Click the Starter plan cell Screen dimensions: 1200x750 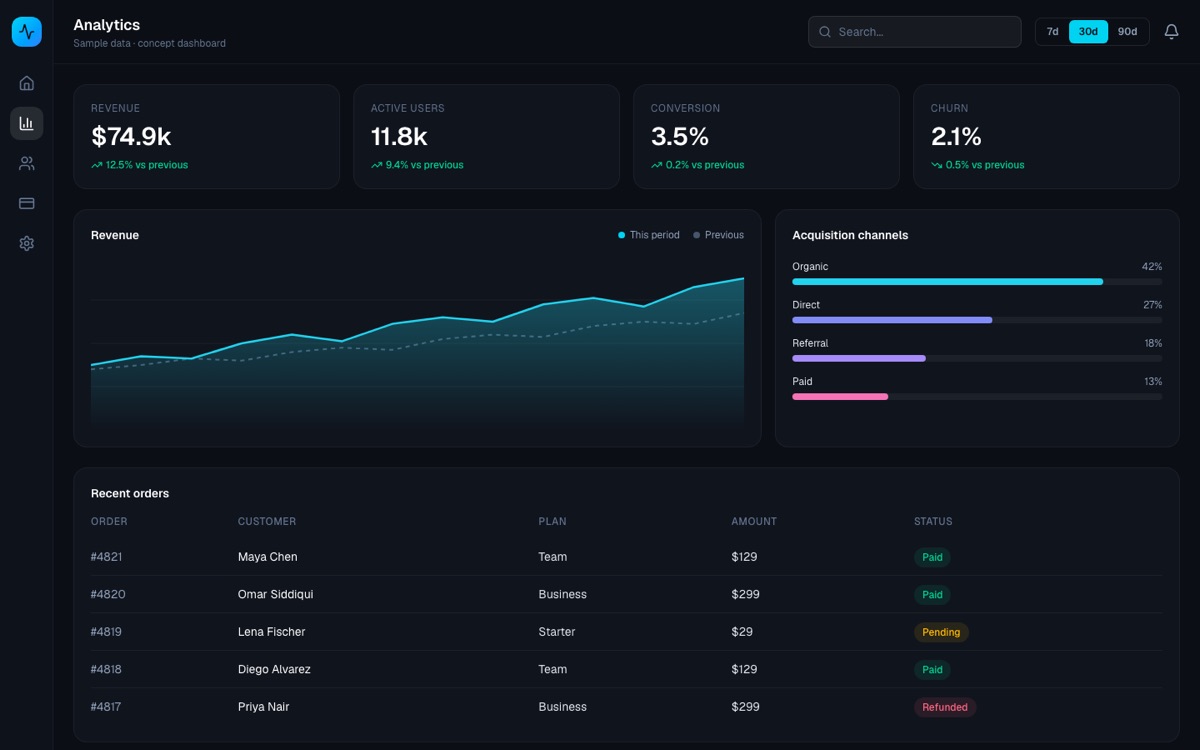pyautogui.click(x=557, y=632)
